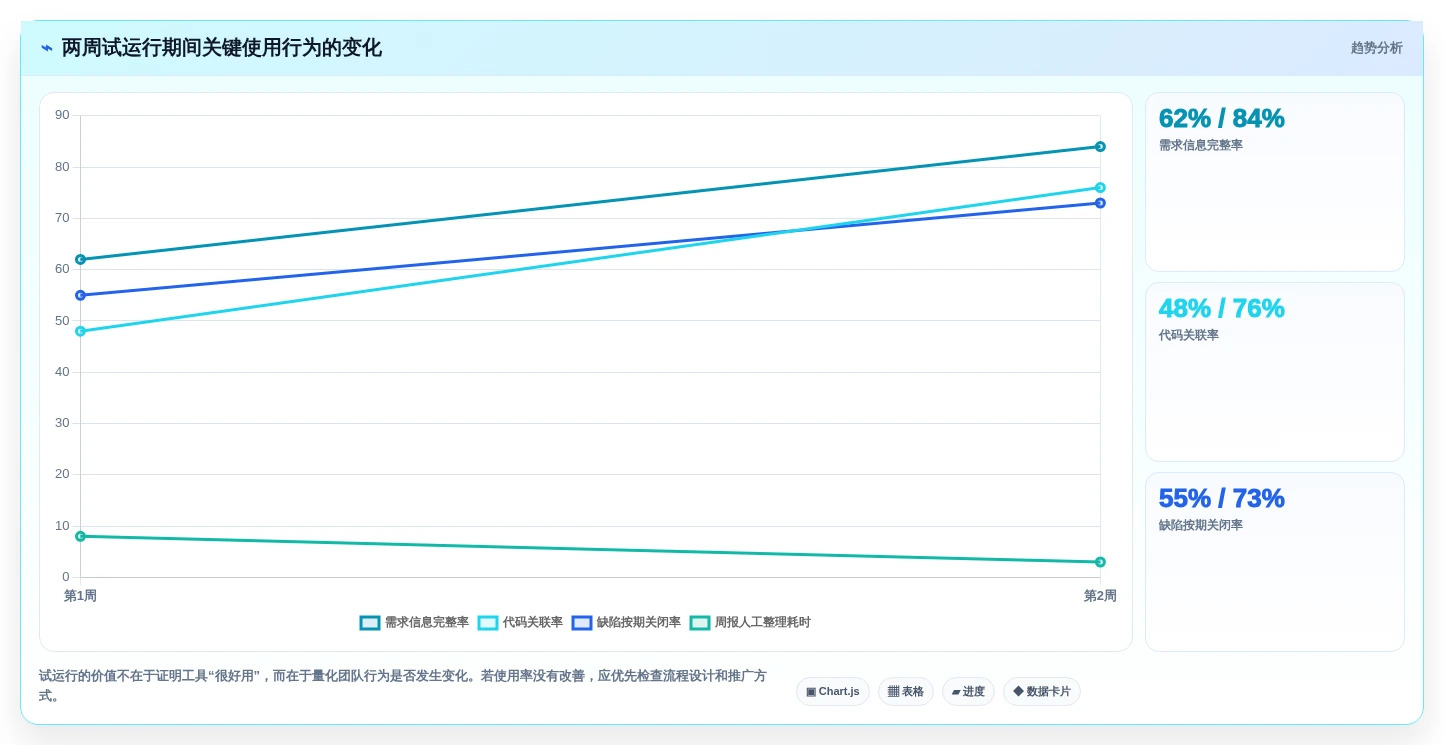
Task: Click the chart title 两周试运行期间关键使用行为的变化
Action: (x=222, y=48)
